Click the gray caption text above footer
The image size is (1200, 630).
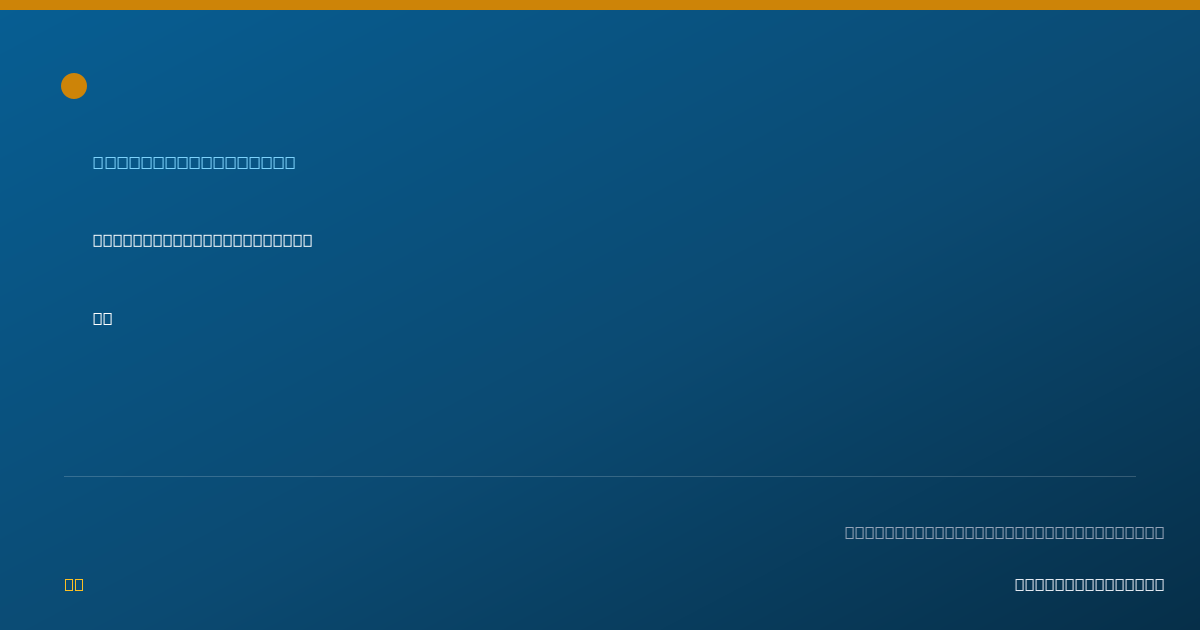pos(1005,532)
